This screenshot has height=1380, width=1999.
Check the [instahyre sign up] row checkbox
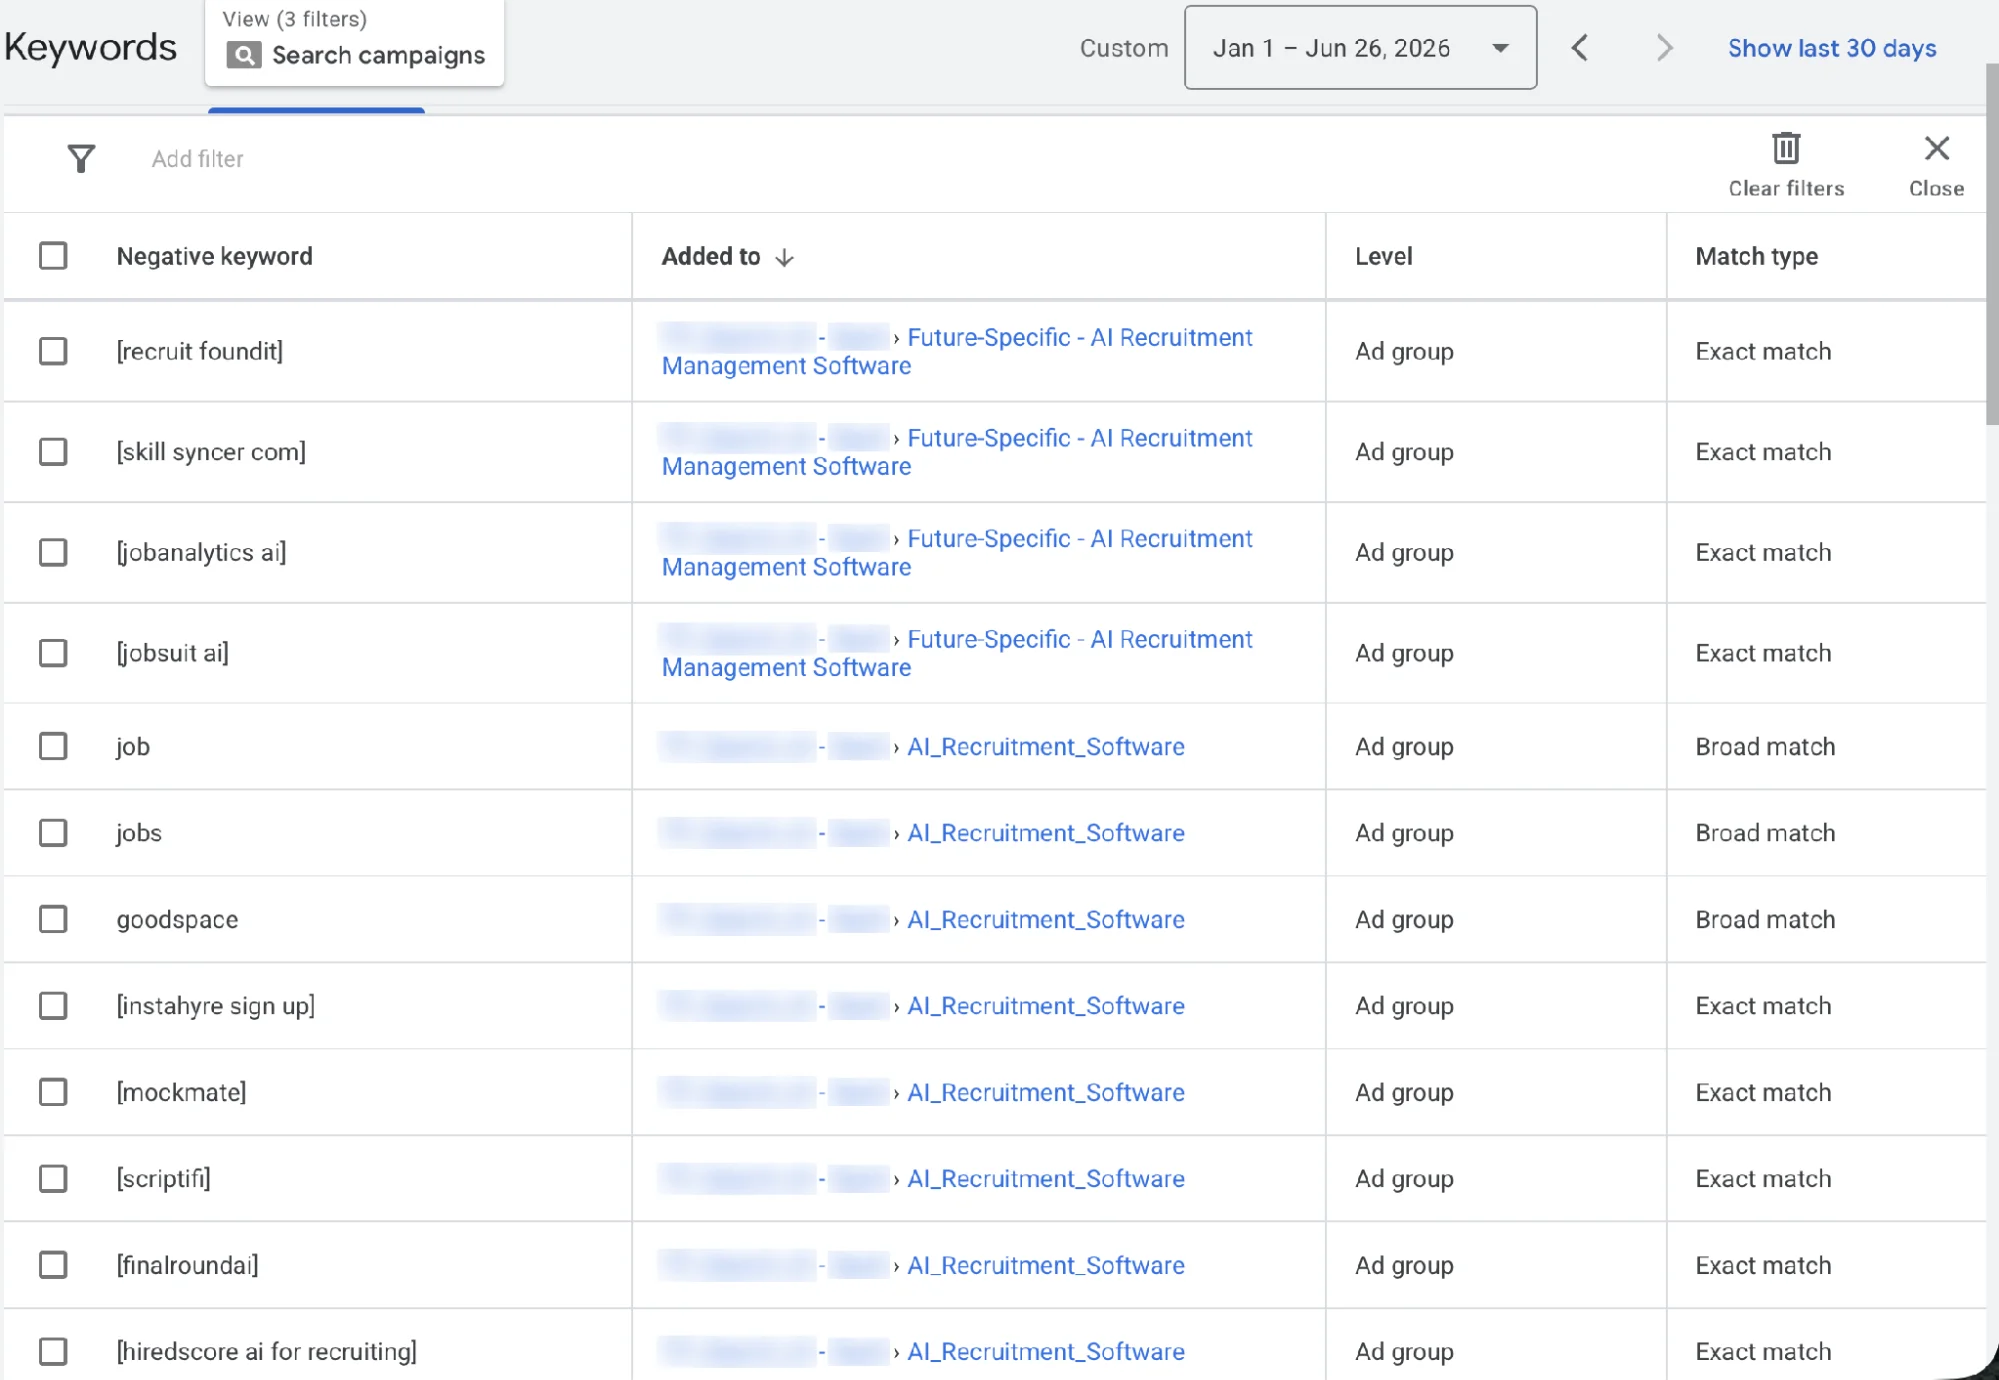(53, 1006)
